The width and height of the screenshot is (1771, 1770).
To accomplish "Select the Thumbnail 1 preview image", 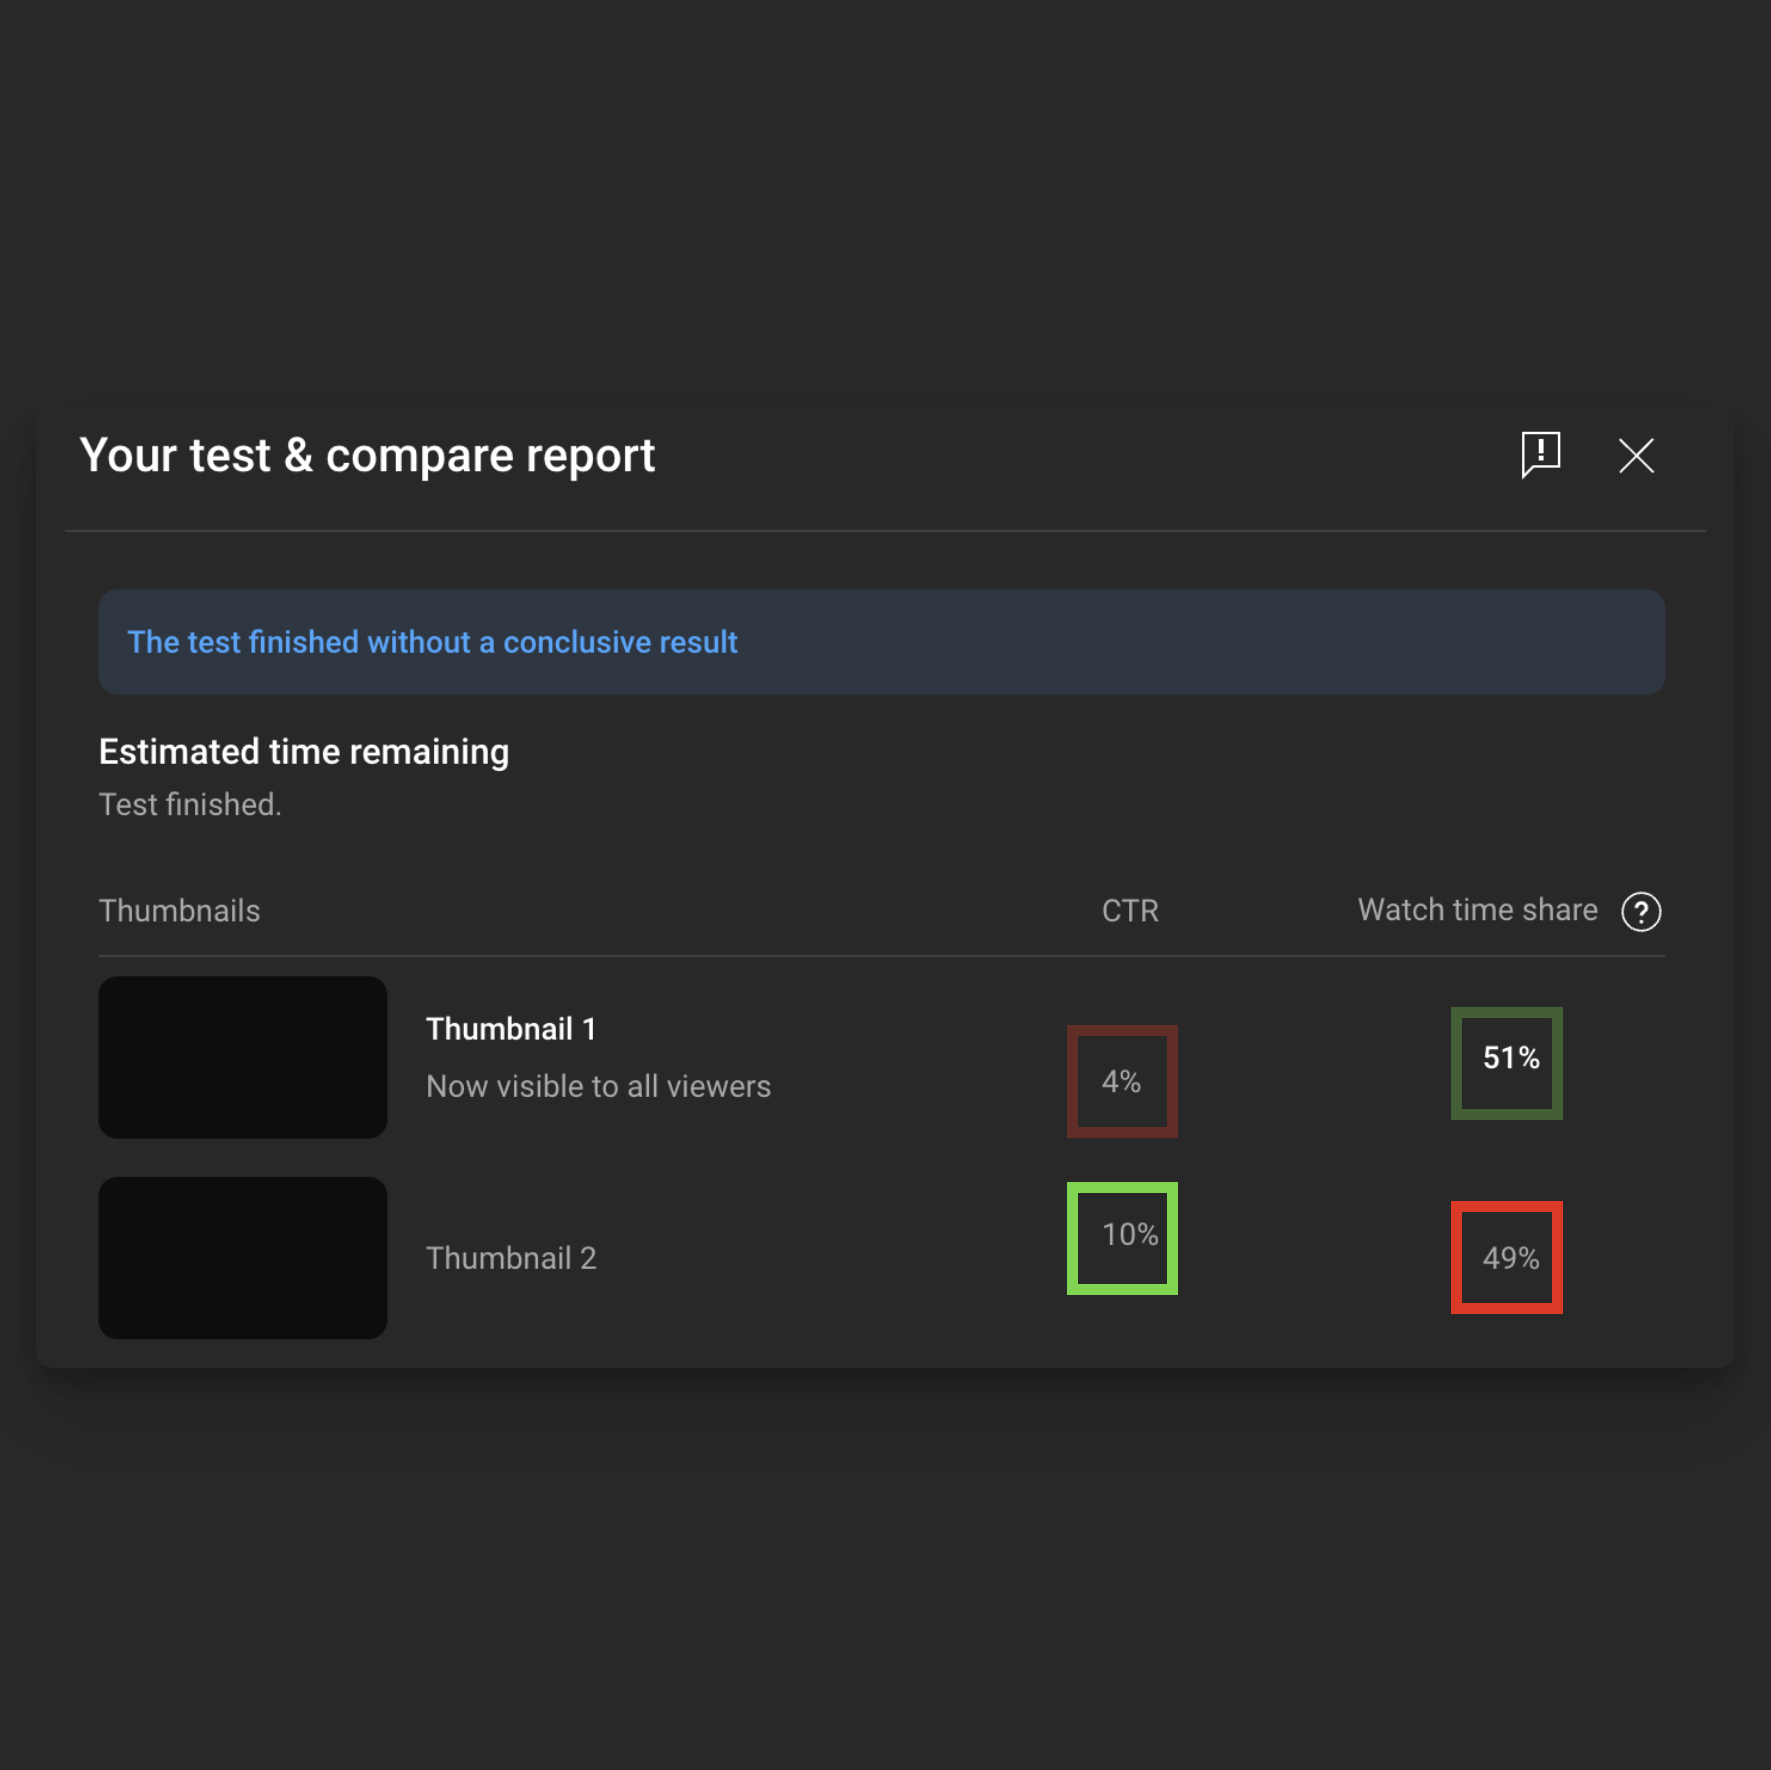I will 243,1057.
